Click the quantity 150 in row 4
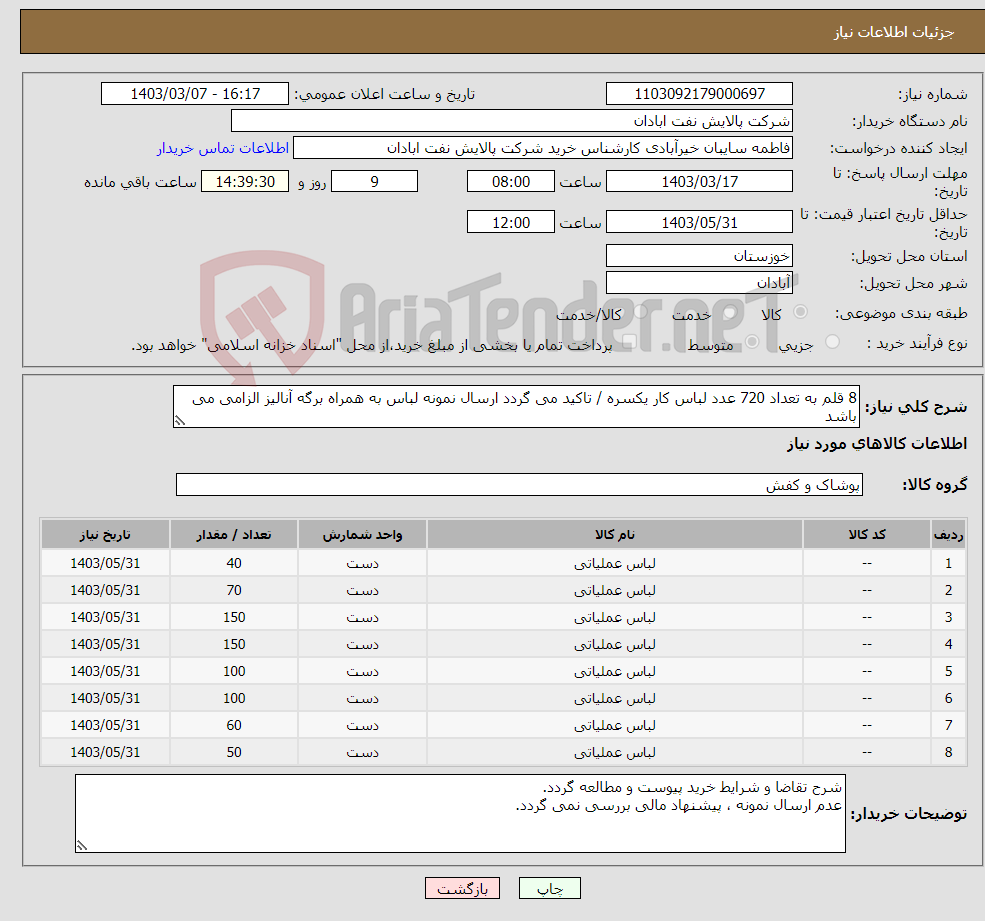Viewport: 985px width, 921px height. point(234,645)
